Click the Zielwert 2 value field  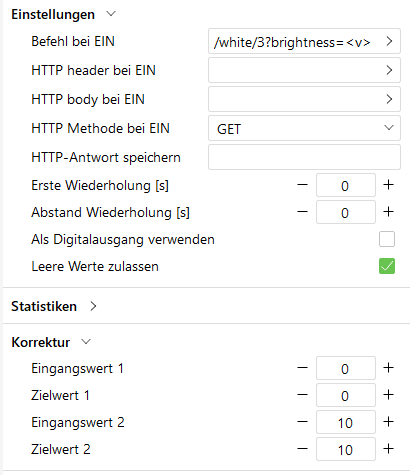(x=346, y=449)
